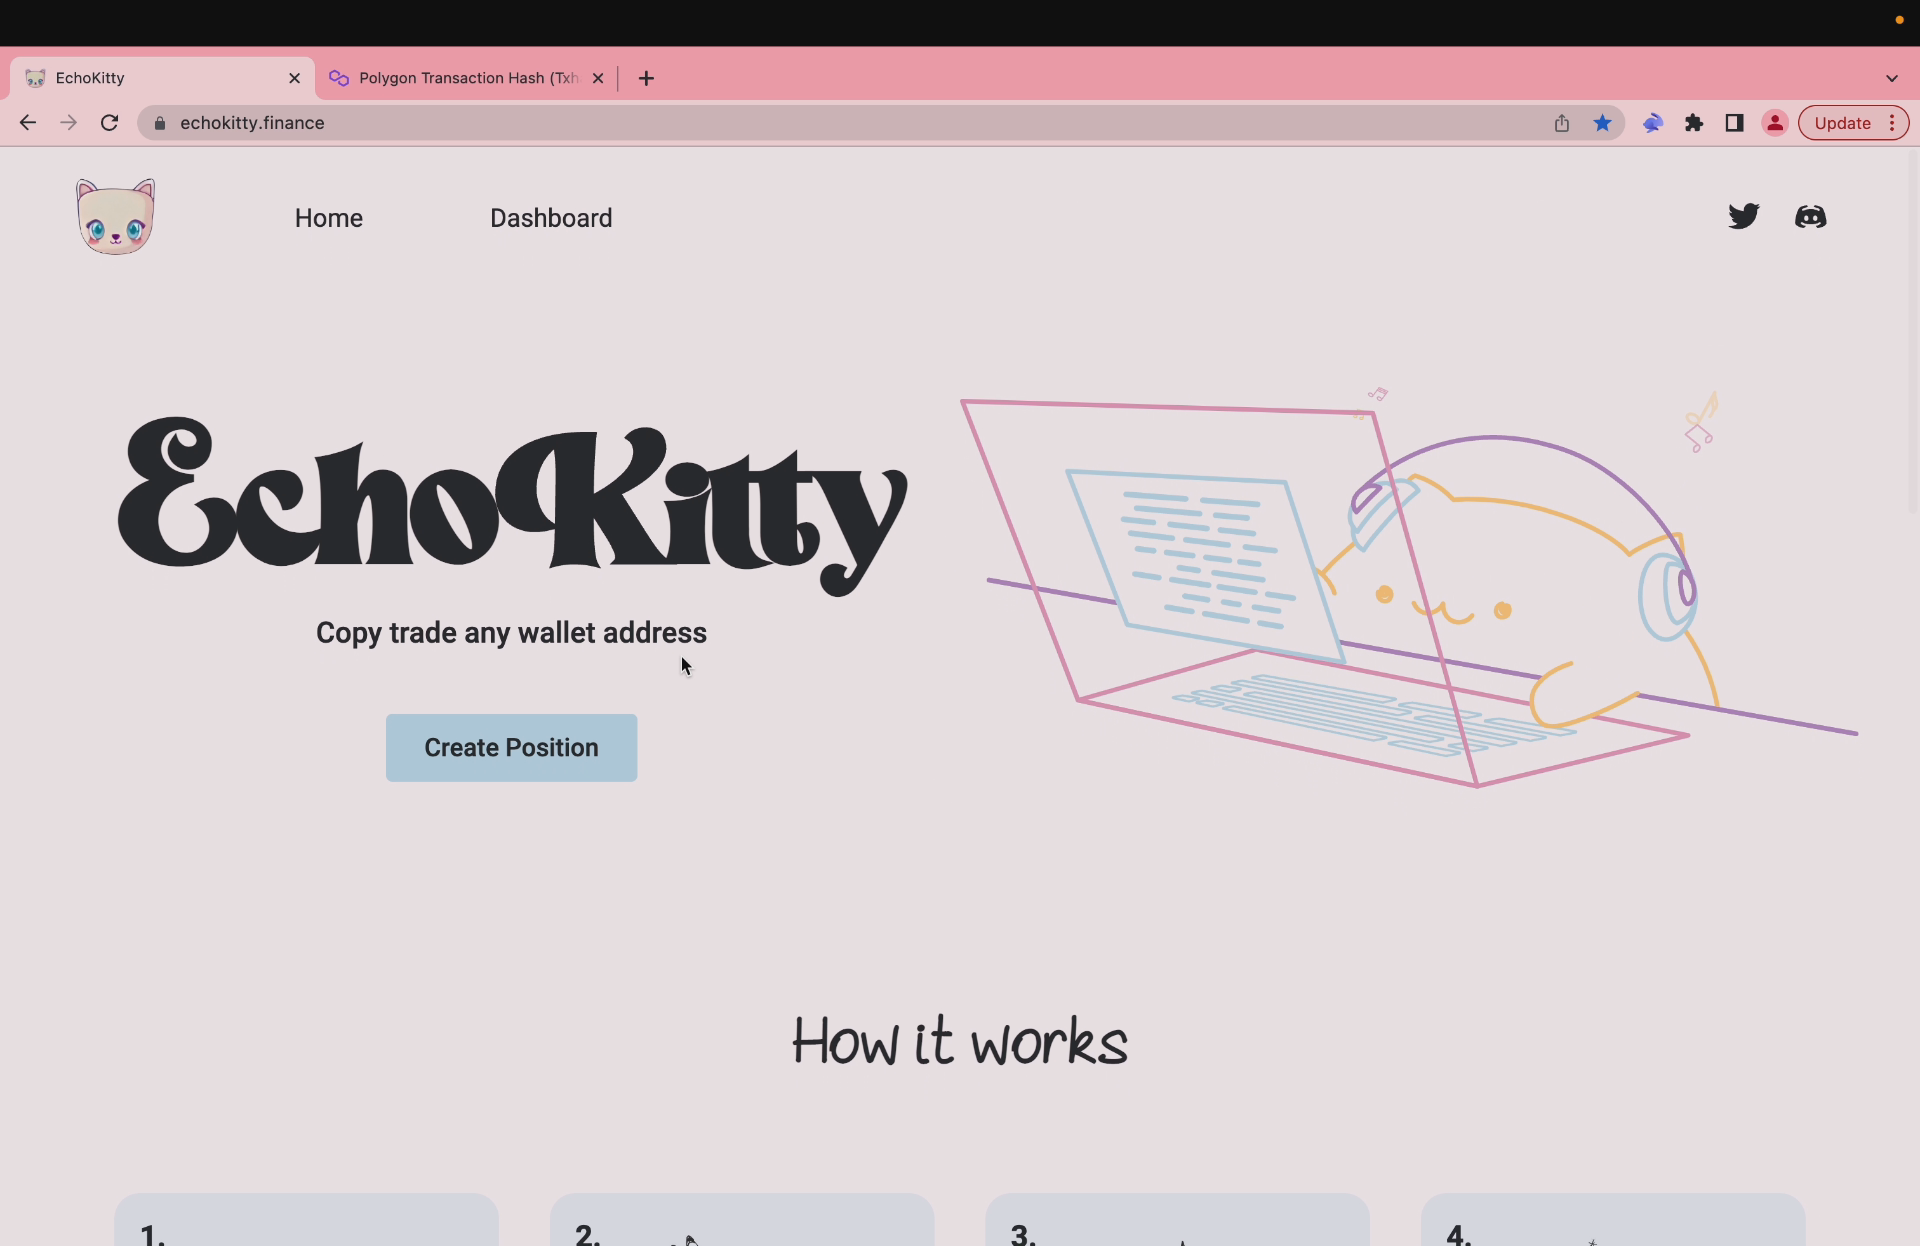Screen dimensions: 1920x1246
Task: Click the step card numbered 1.
Action: pos(306,1220)
